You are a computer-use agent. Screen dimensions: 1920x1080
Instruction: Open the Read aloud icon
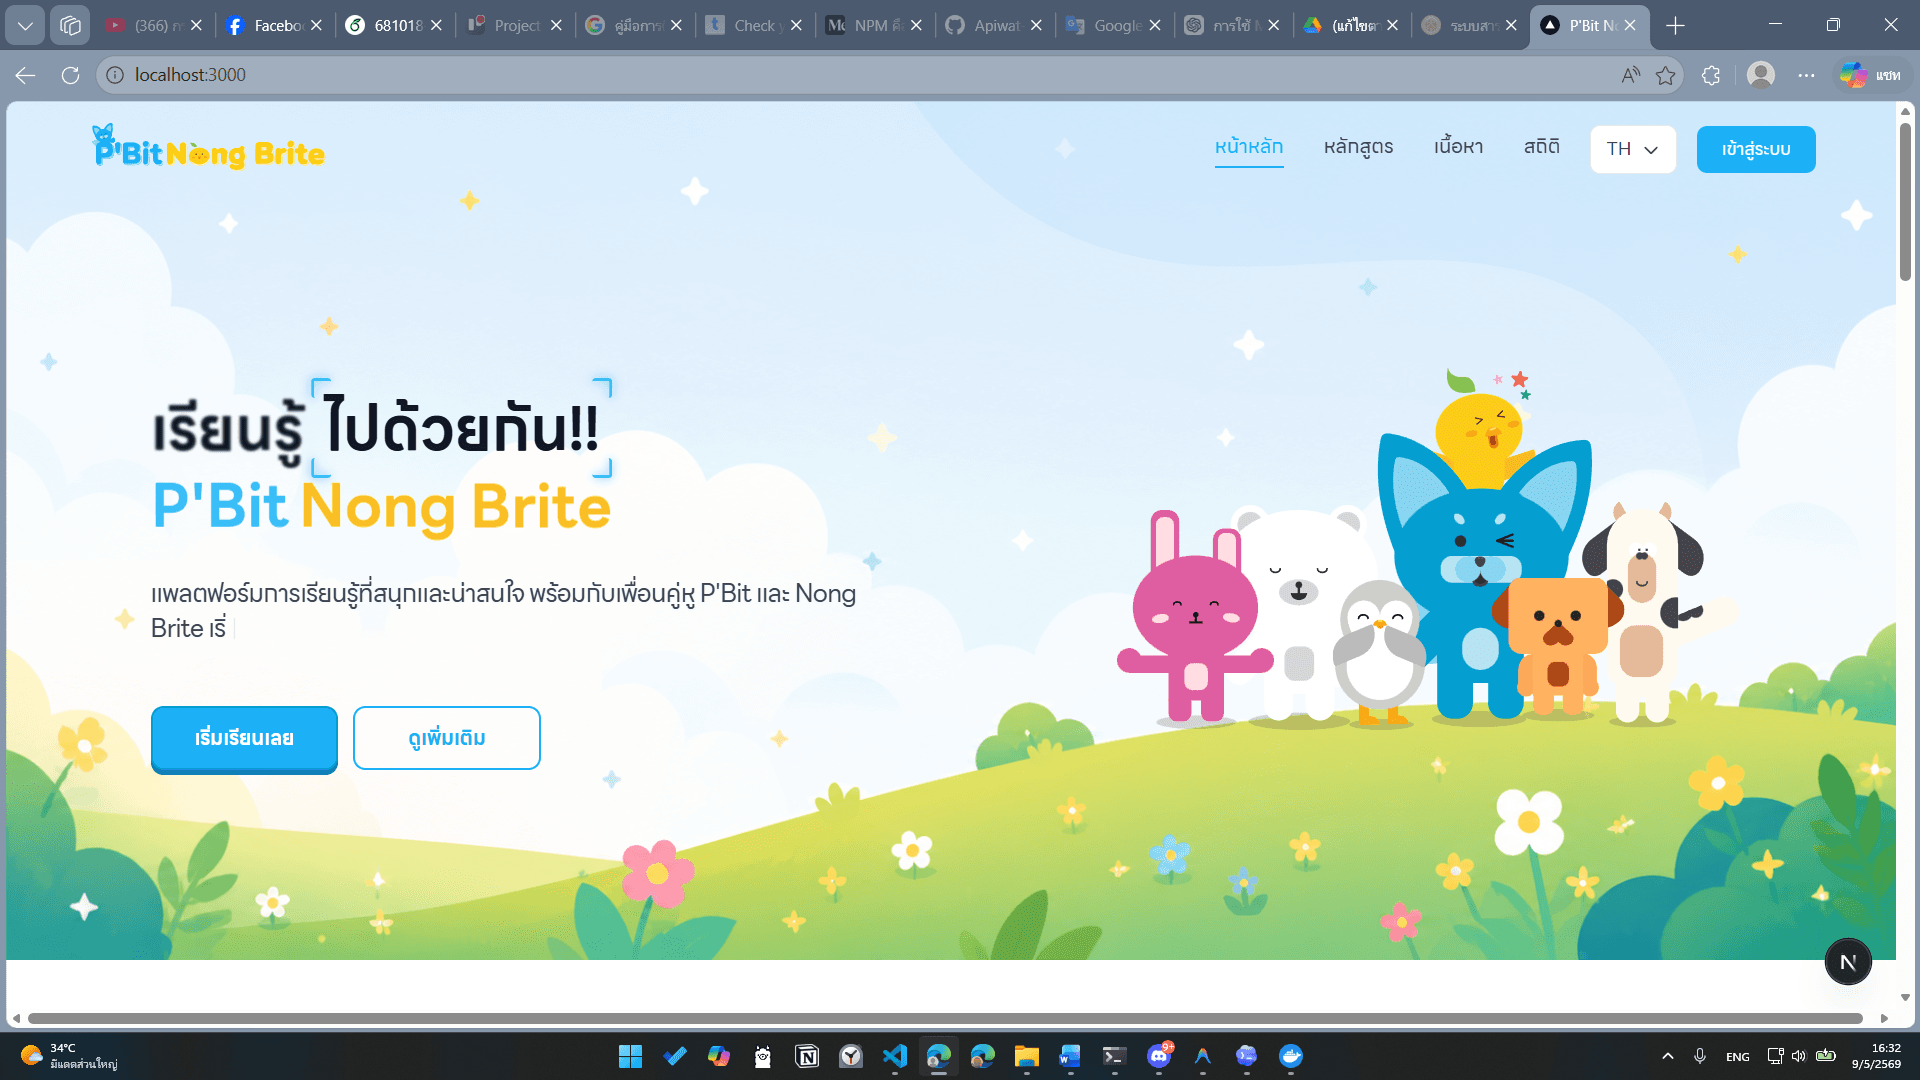1631,75
